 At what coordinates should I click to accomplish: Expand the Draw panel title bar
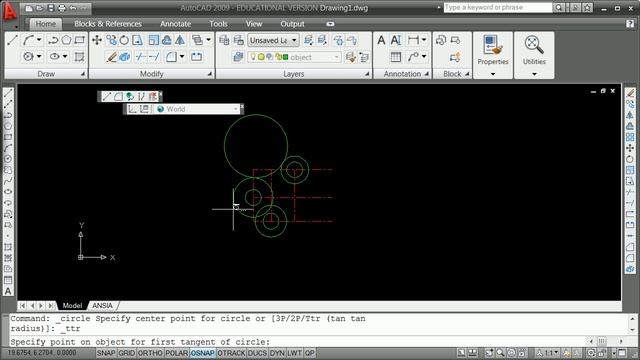coord(46,74)
